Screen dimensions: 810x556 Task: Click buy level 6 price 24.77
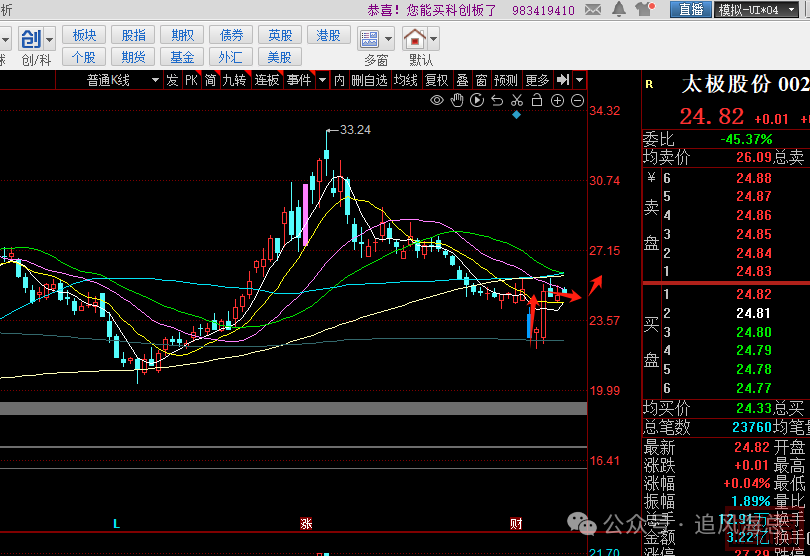(754, 388)
